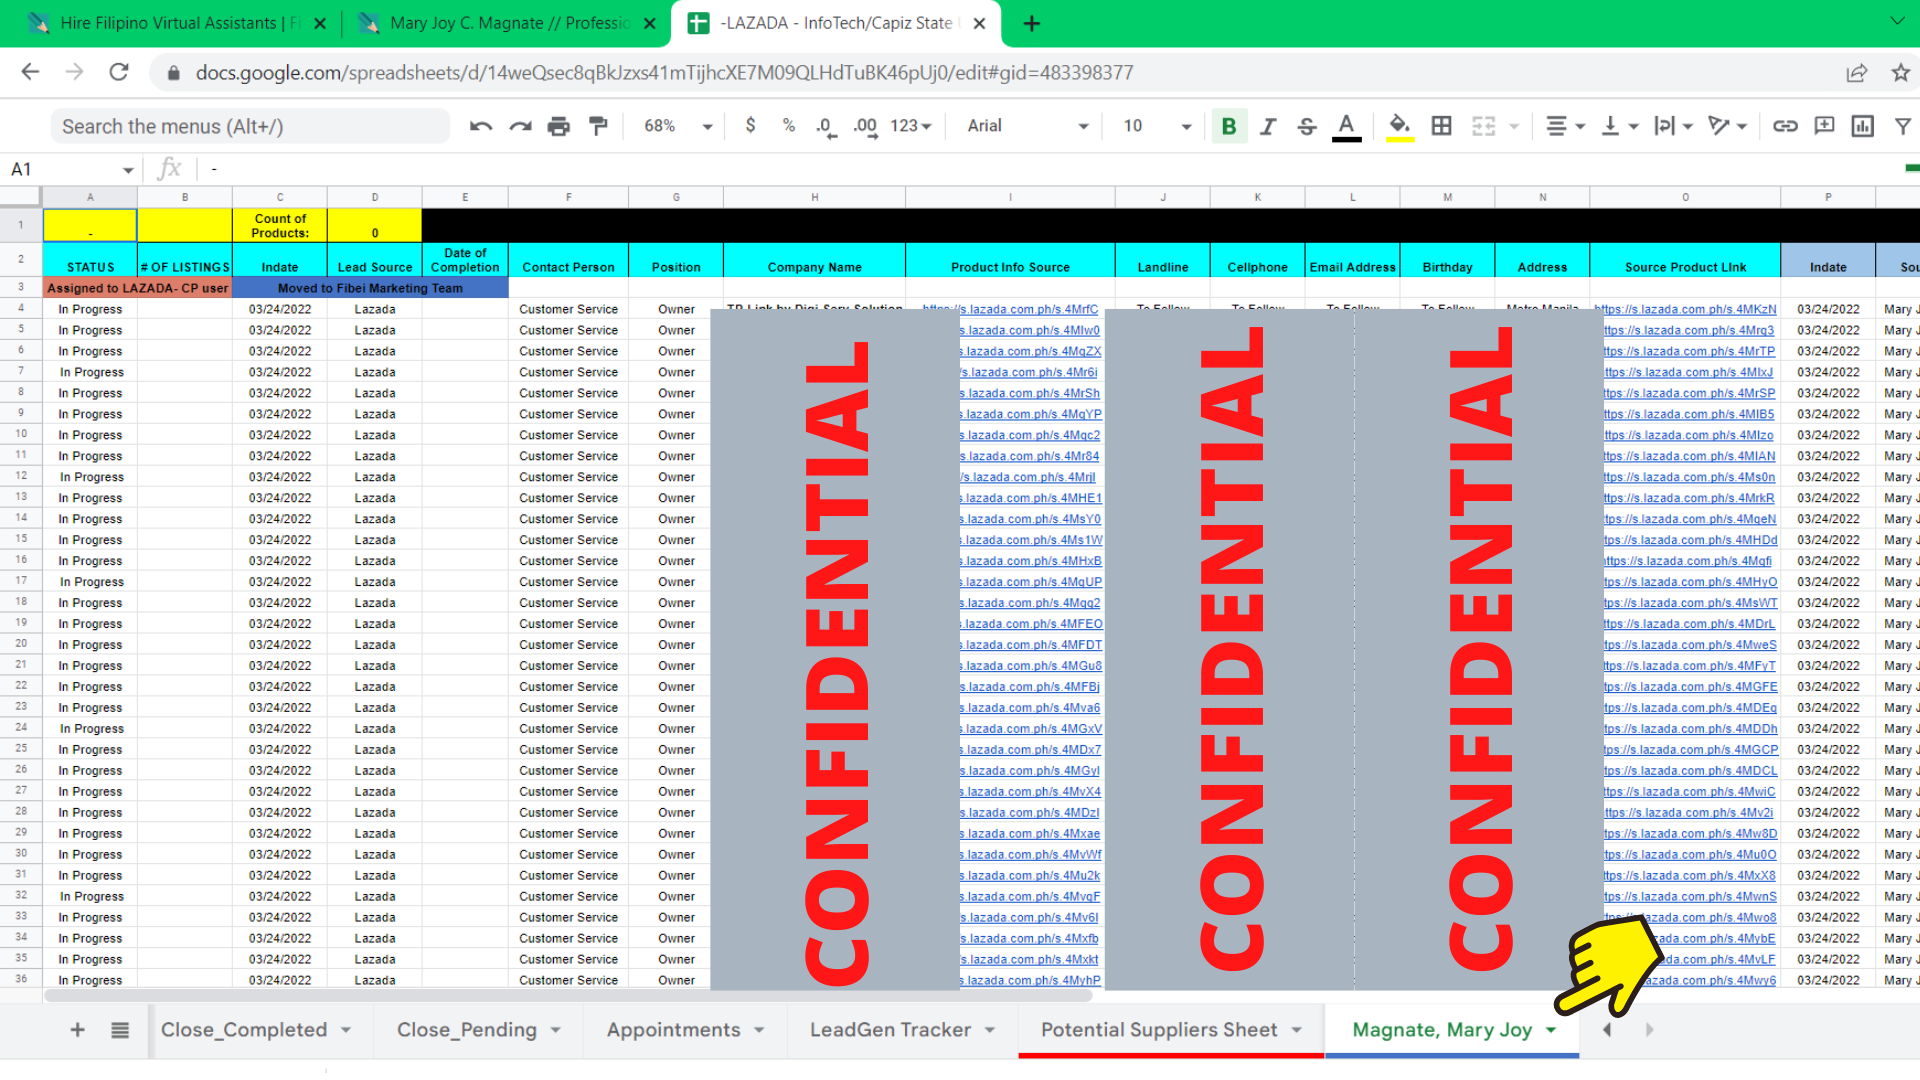Image resolution: width=1920 pixels, height=1080 pixels.
Task: Add a new sheet with the plus button
Action: (x=76, y=1029)
